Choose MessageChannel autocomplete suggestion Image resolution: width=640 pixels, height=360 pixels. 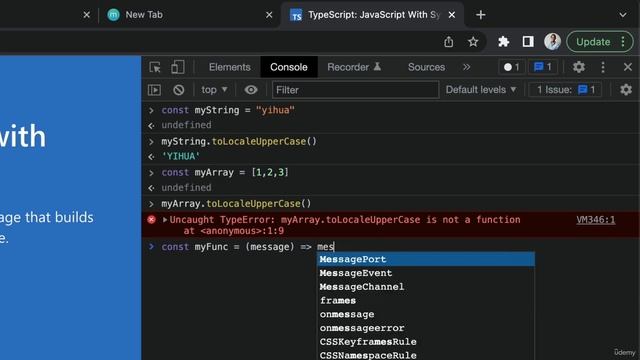click(426, 287)
